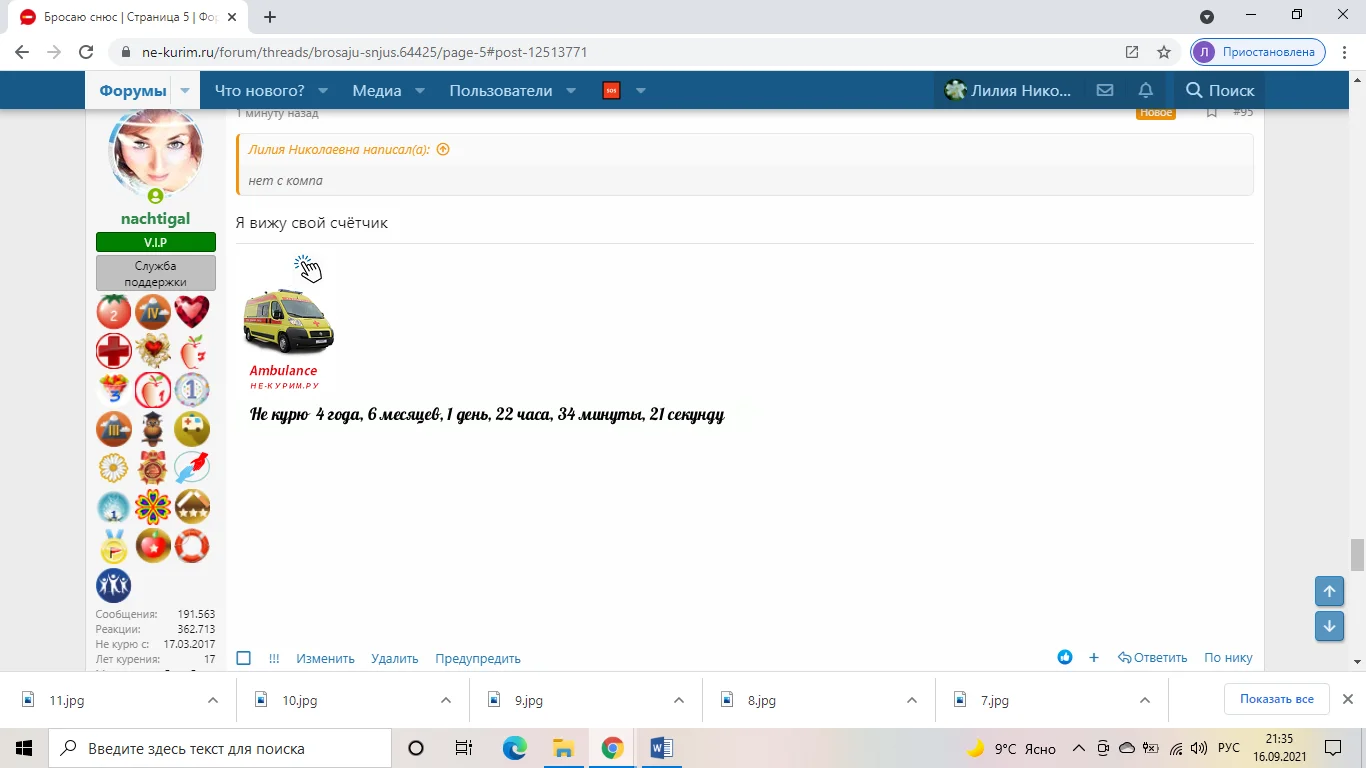Select the Бросаю снюс browser tab

(128, 17)
